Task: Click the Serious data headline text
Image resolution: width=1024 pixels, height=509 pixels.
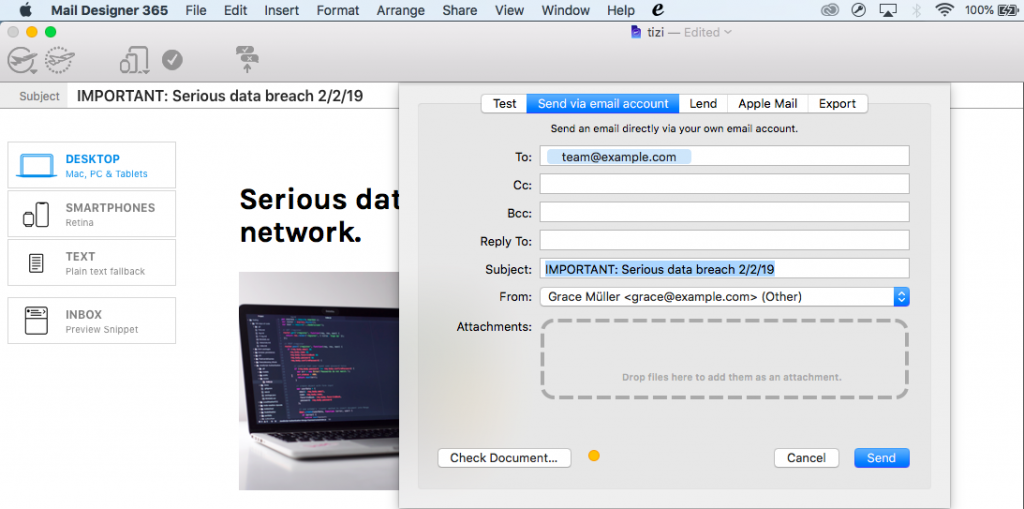Action: [319, 216]
